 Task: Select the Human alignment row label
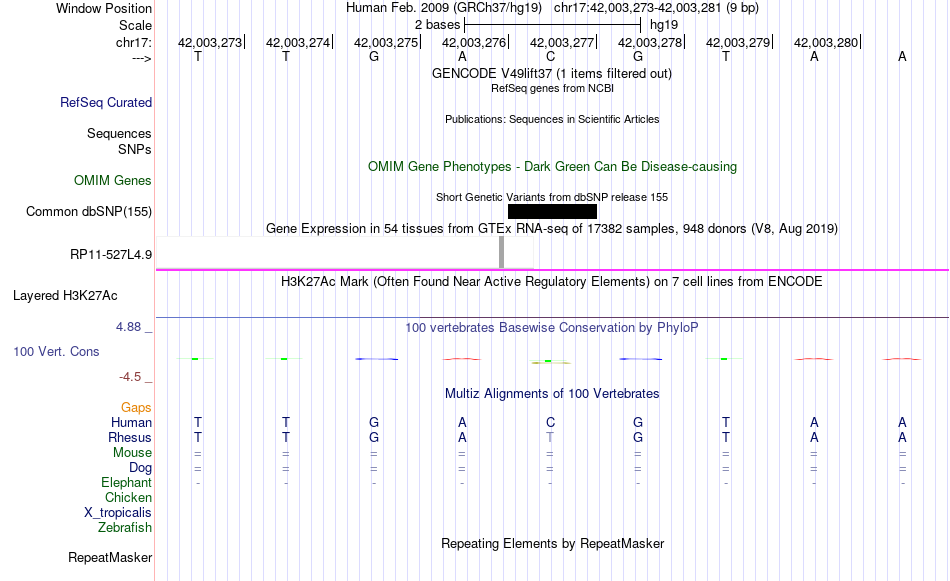click(131, 422)
